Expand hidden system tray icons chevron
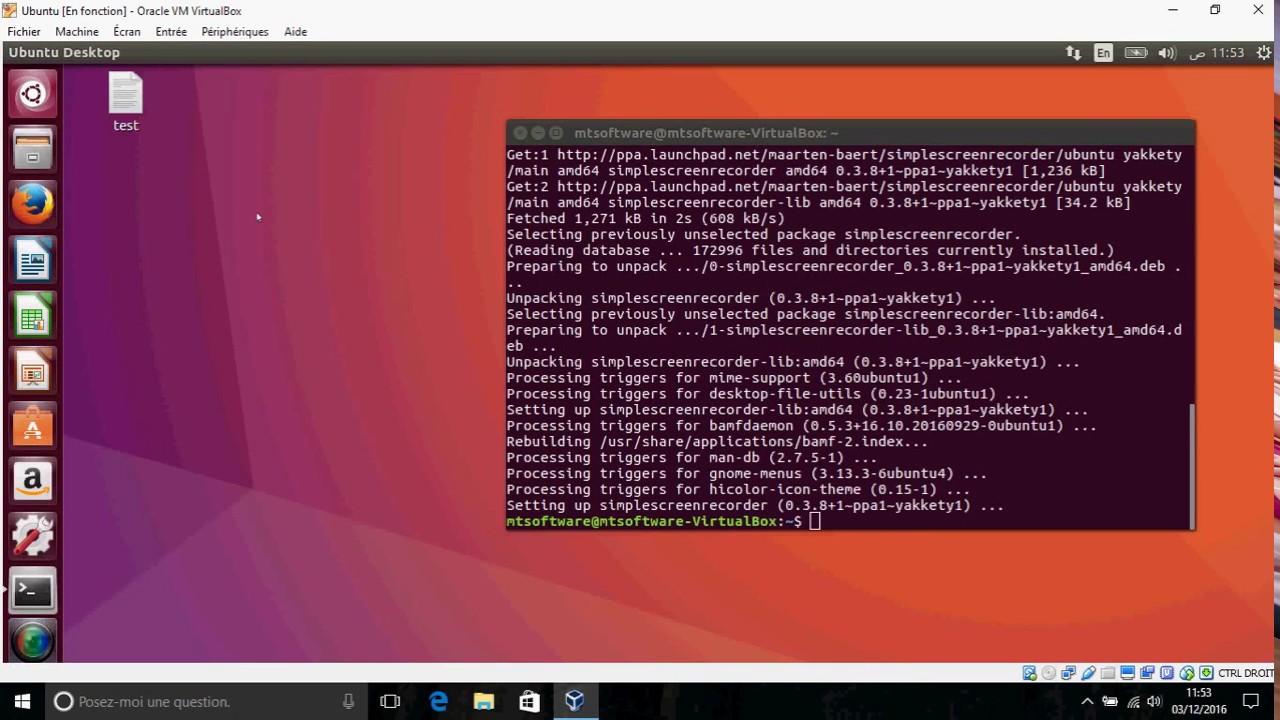This screenshot has width=1280, height=720. coord(1087,701)
